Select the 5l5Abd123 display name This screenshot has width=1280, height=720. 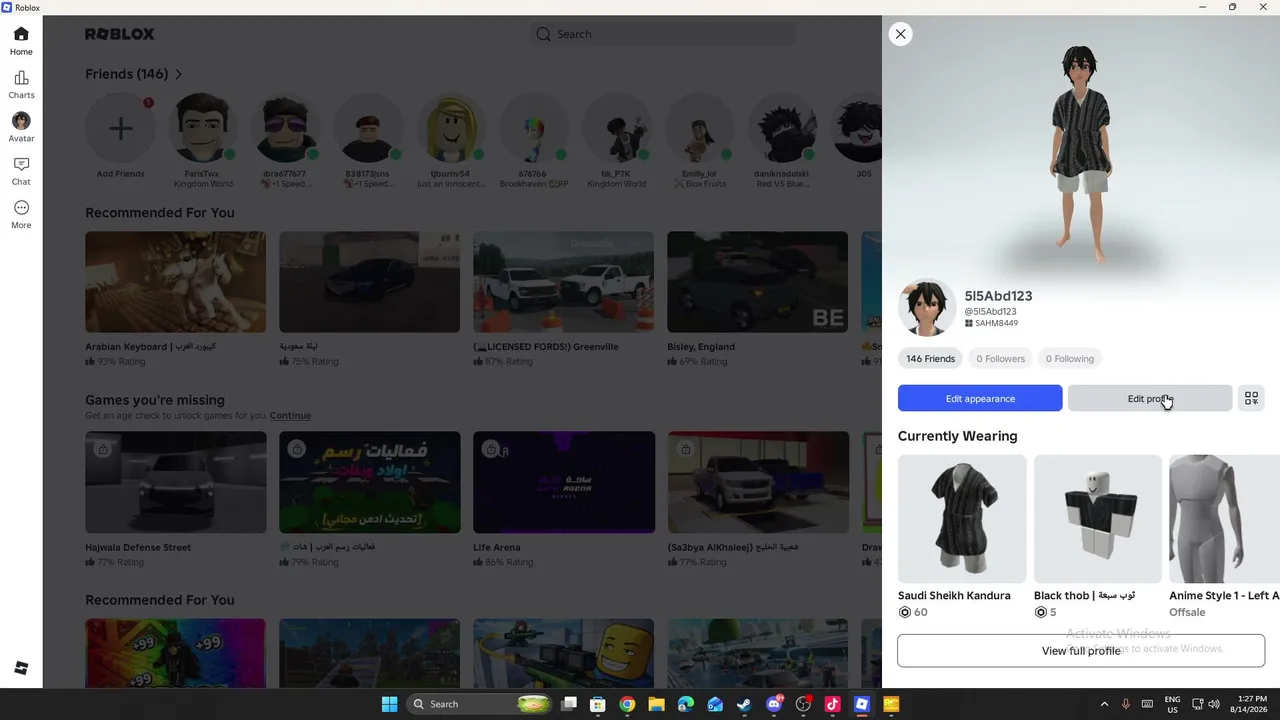(998, 296)
